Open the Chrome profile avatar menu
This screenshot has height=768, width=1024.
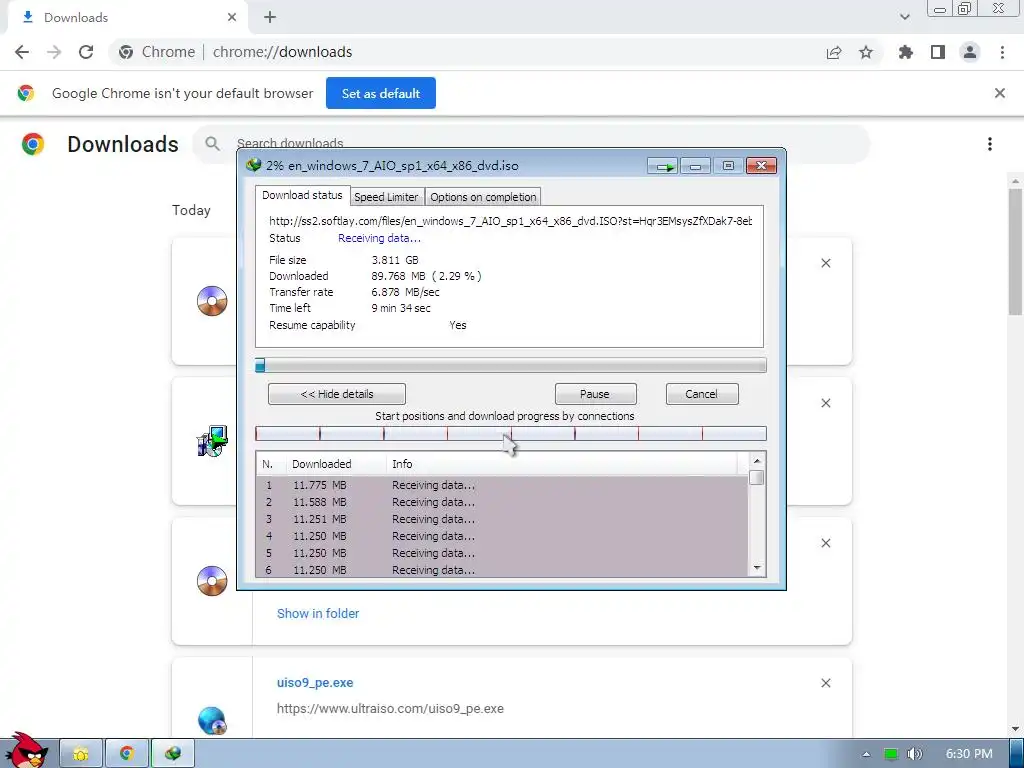pos(970,52)
